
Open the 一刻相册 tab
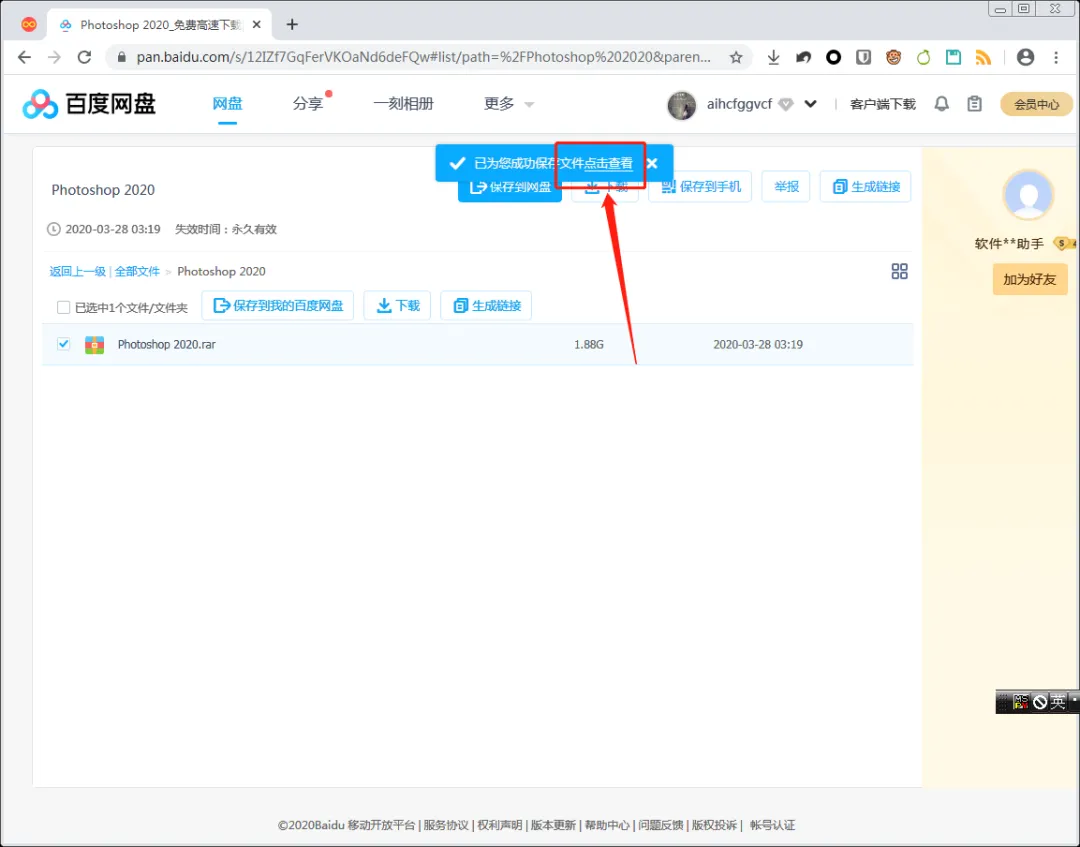(x=404, y=104)
